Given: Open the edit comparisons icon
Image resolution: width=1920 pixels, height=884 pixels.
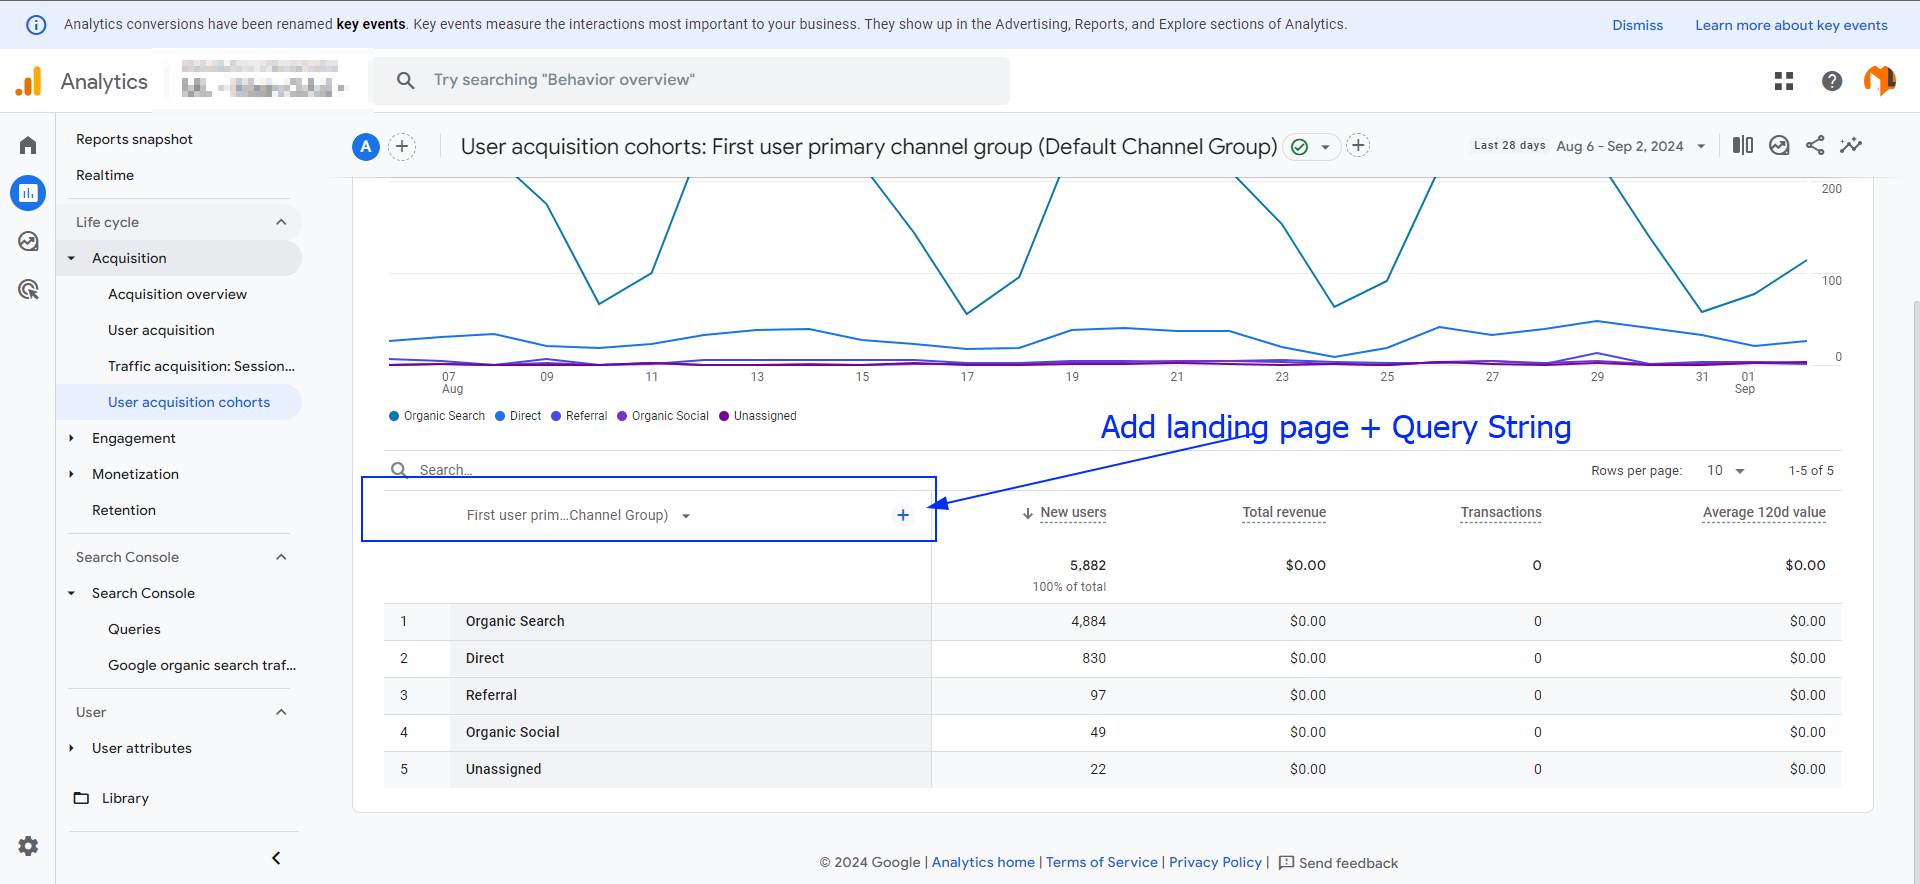Looking at the screenshot, I should 1743,145.
